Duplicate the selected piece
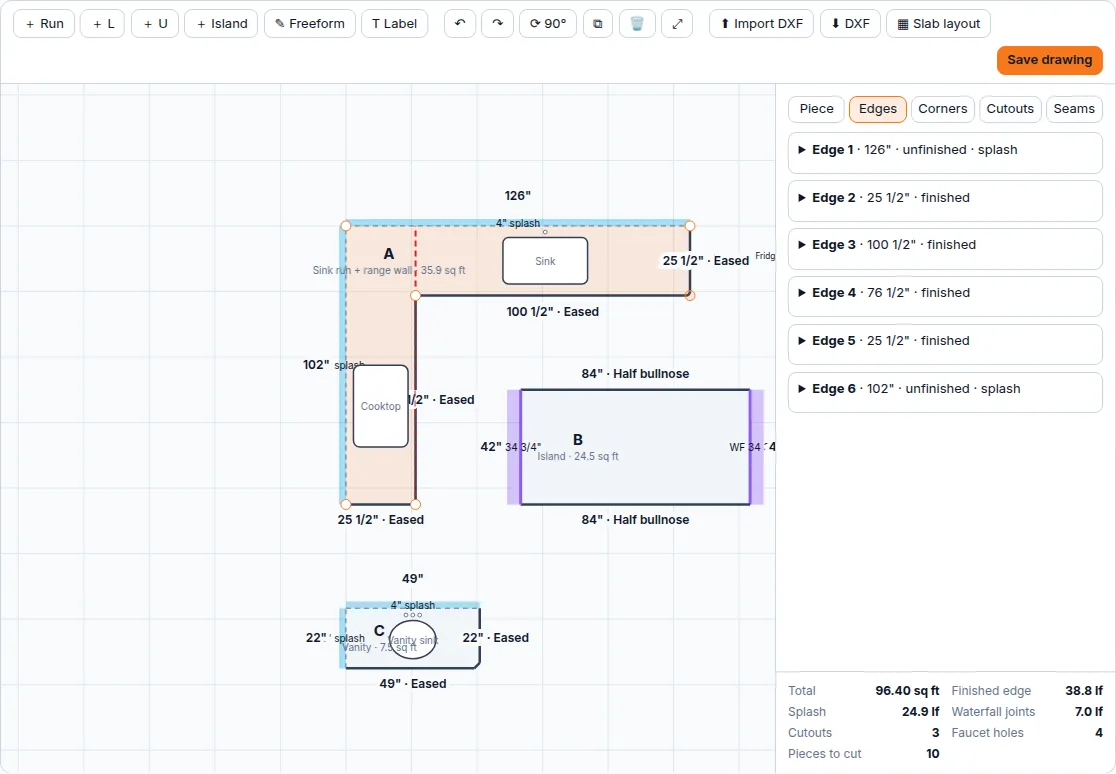This screenshot has height=774, width=1116. click(598, 23)
